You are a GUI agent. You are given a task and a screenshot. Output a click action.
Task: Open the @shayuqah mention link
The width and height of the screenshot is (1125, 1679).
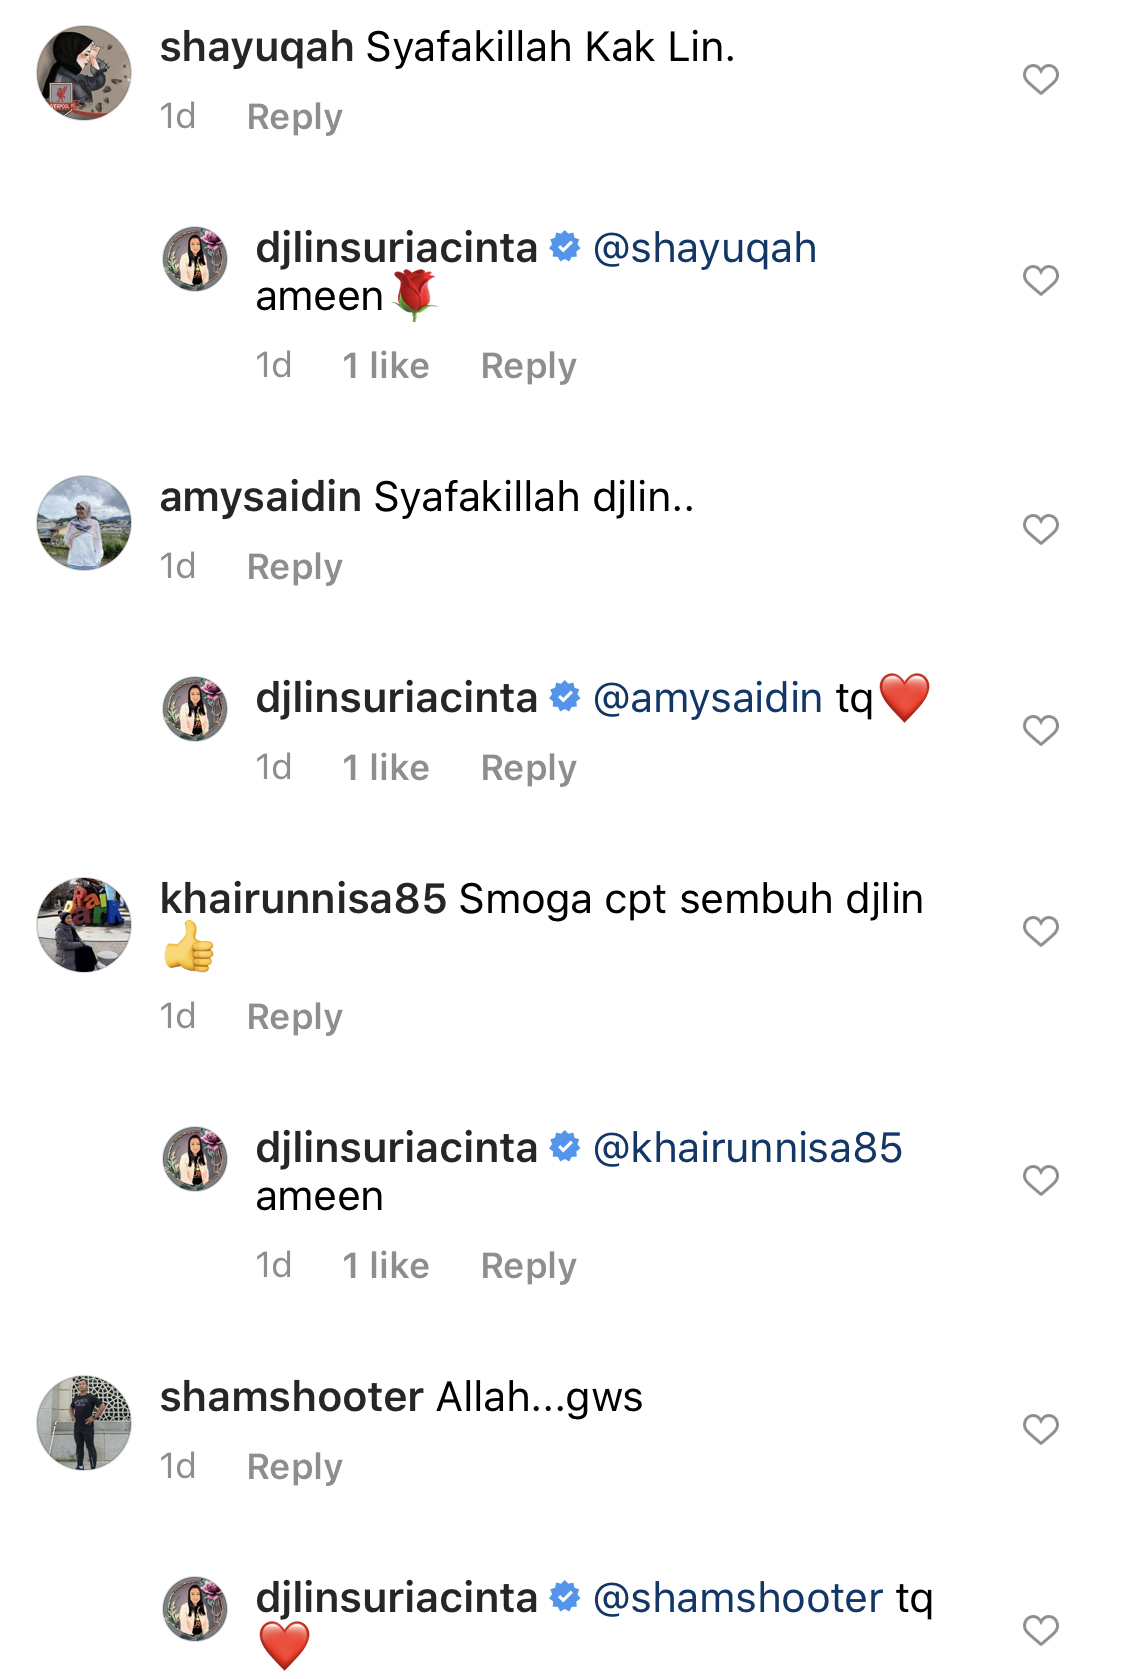click(x=705, y=249)
